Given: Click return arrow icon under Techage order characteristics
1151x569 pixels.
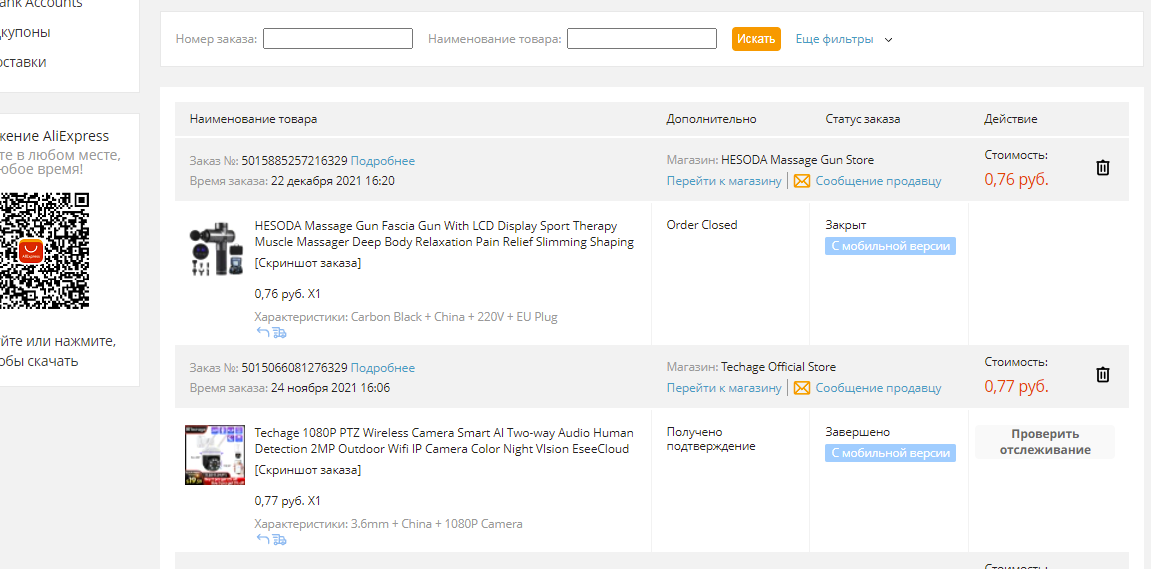Looking at the screenshot, I should click(x=263, y=540).
